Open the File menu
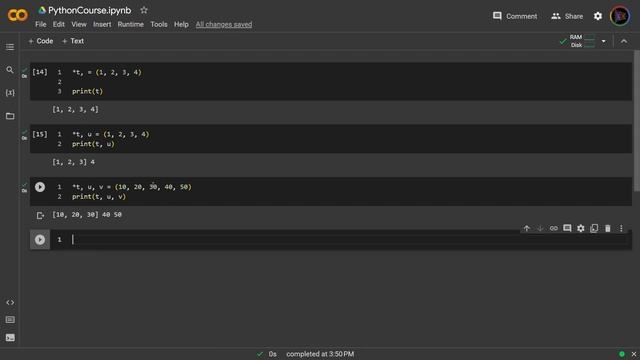 (x=41, y=24)
